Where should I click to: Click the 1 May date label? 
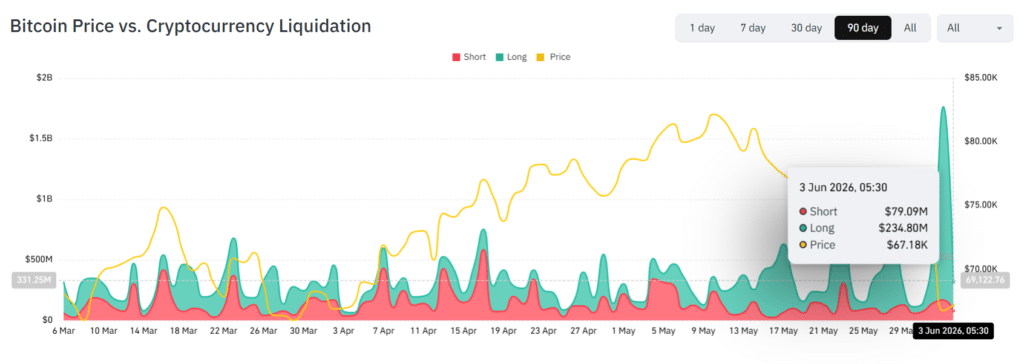point(623,331)
